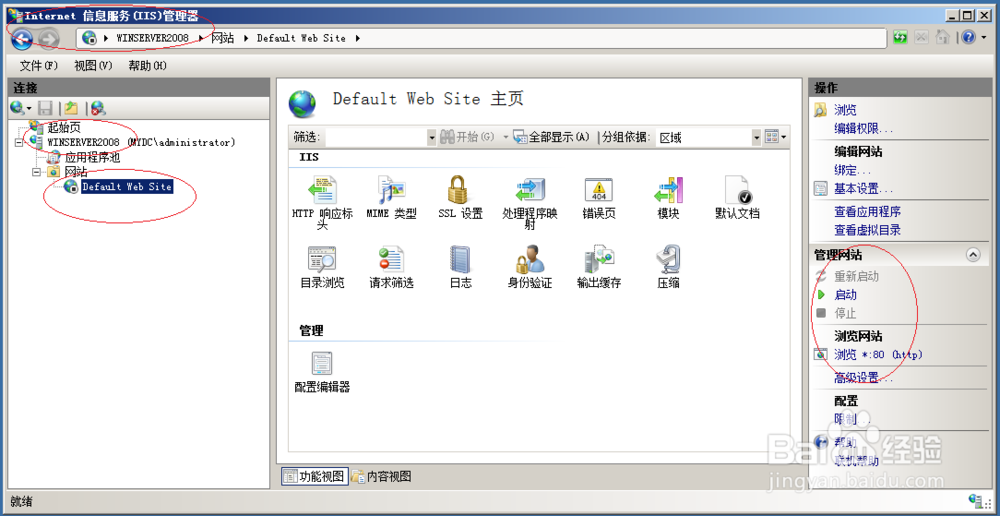The image size is (1000, 516).
Task: Open the 请求筛选 feature icon
Action: [392, 259]
